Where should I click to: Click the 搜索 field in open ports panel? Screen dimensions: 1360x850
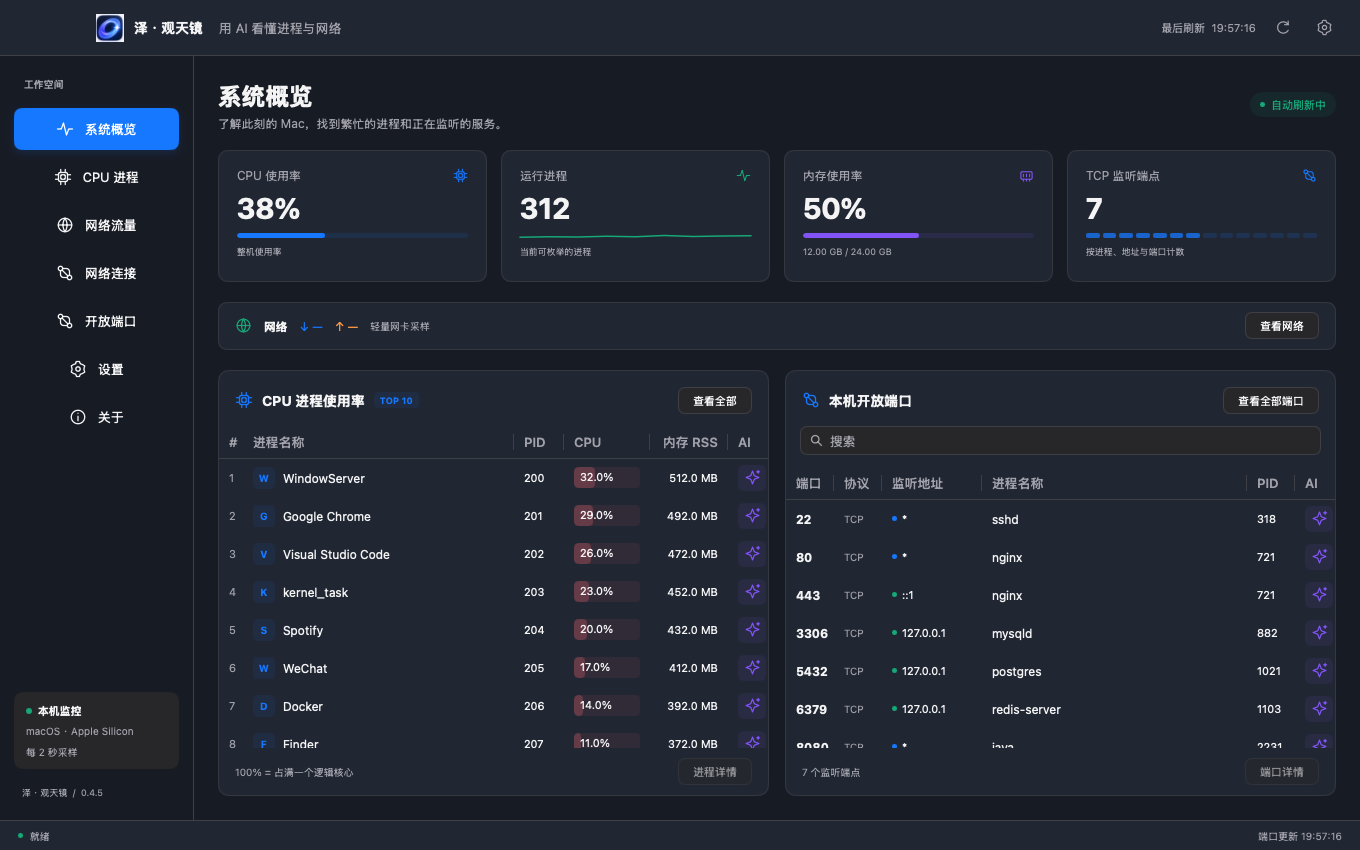pos(1060,441)
